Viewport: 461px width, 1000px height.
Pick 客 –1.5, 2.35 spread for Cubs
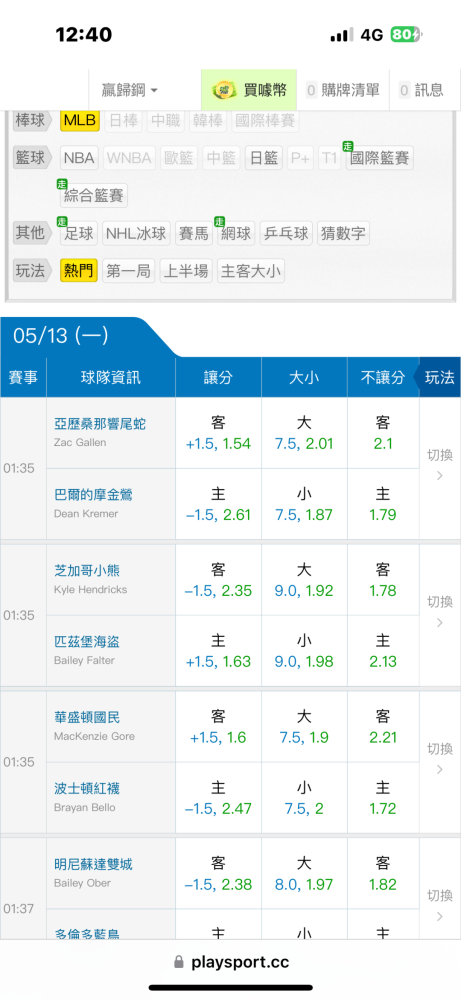pyautogui.click(x=218, y=580)
